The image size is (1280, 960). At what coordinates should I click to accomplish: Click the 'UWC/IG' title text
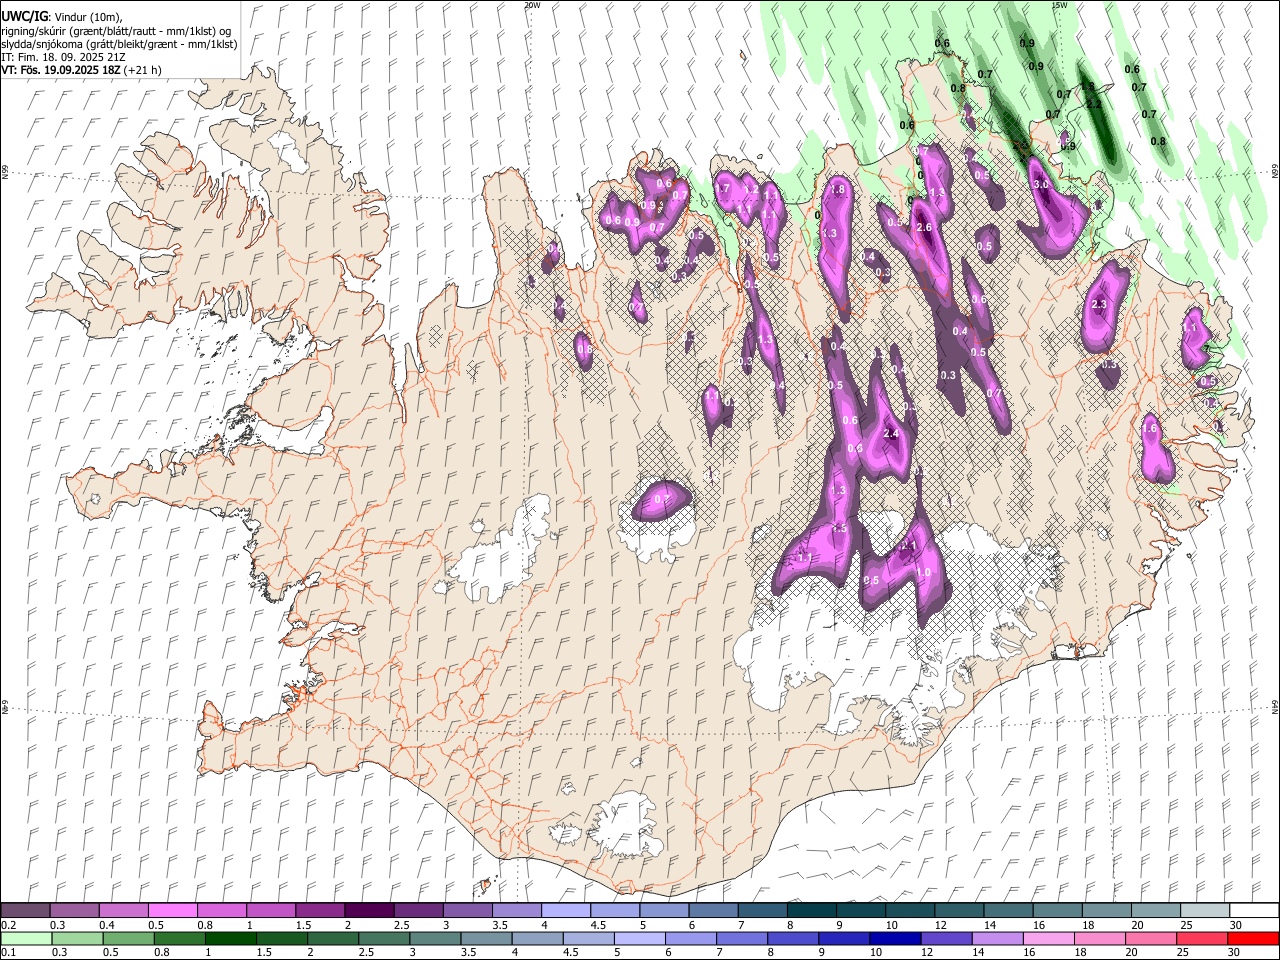click(23, 16)
